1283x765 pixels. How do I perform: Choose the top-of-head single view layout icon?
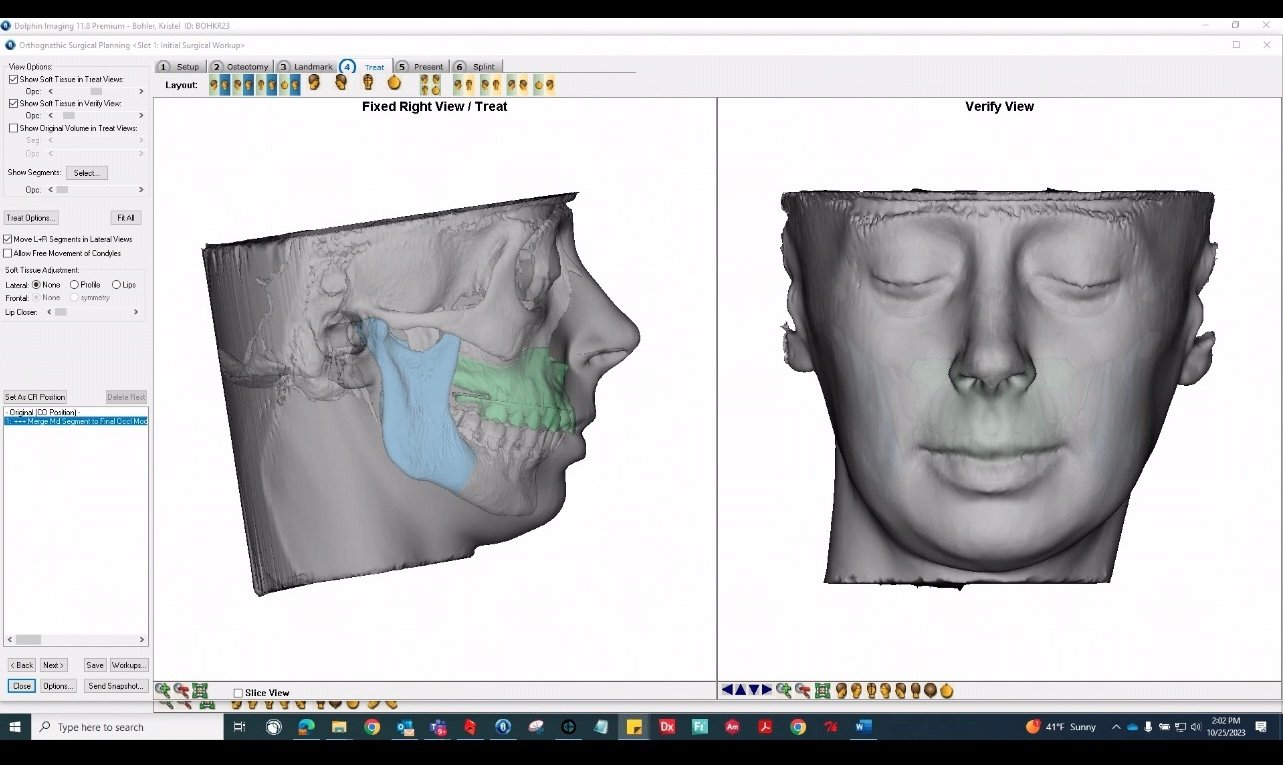[x=394, y=84]
